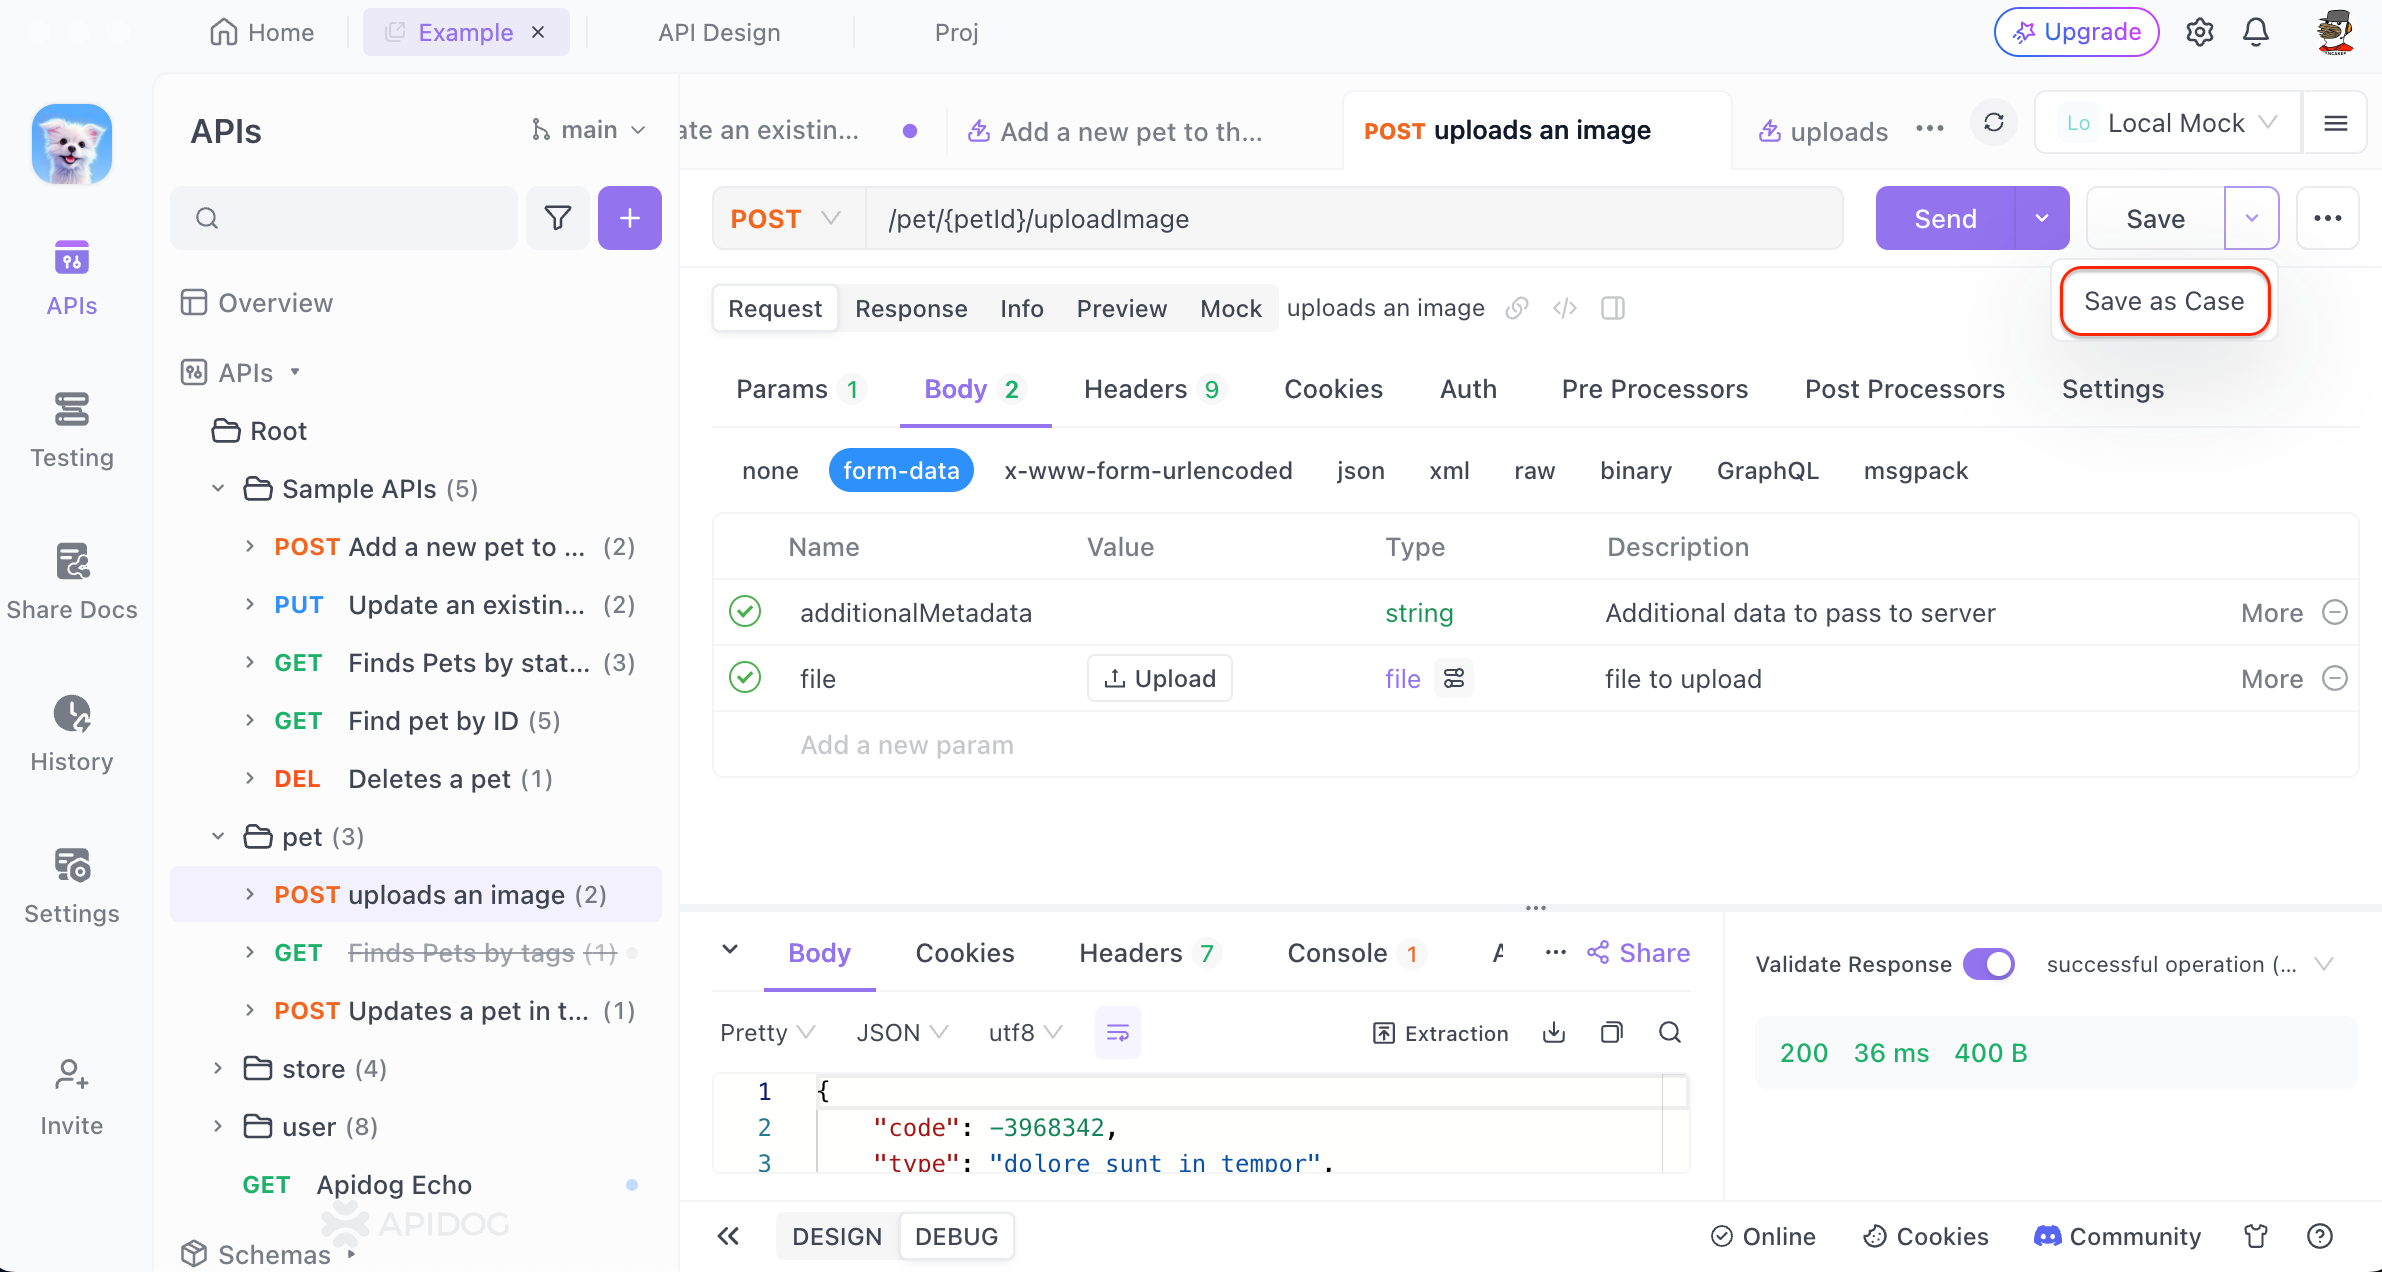Open the main branch dropdown
Screen dimensions: 2382x1272
(x=589, y=130)
